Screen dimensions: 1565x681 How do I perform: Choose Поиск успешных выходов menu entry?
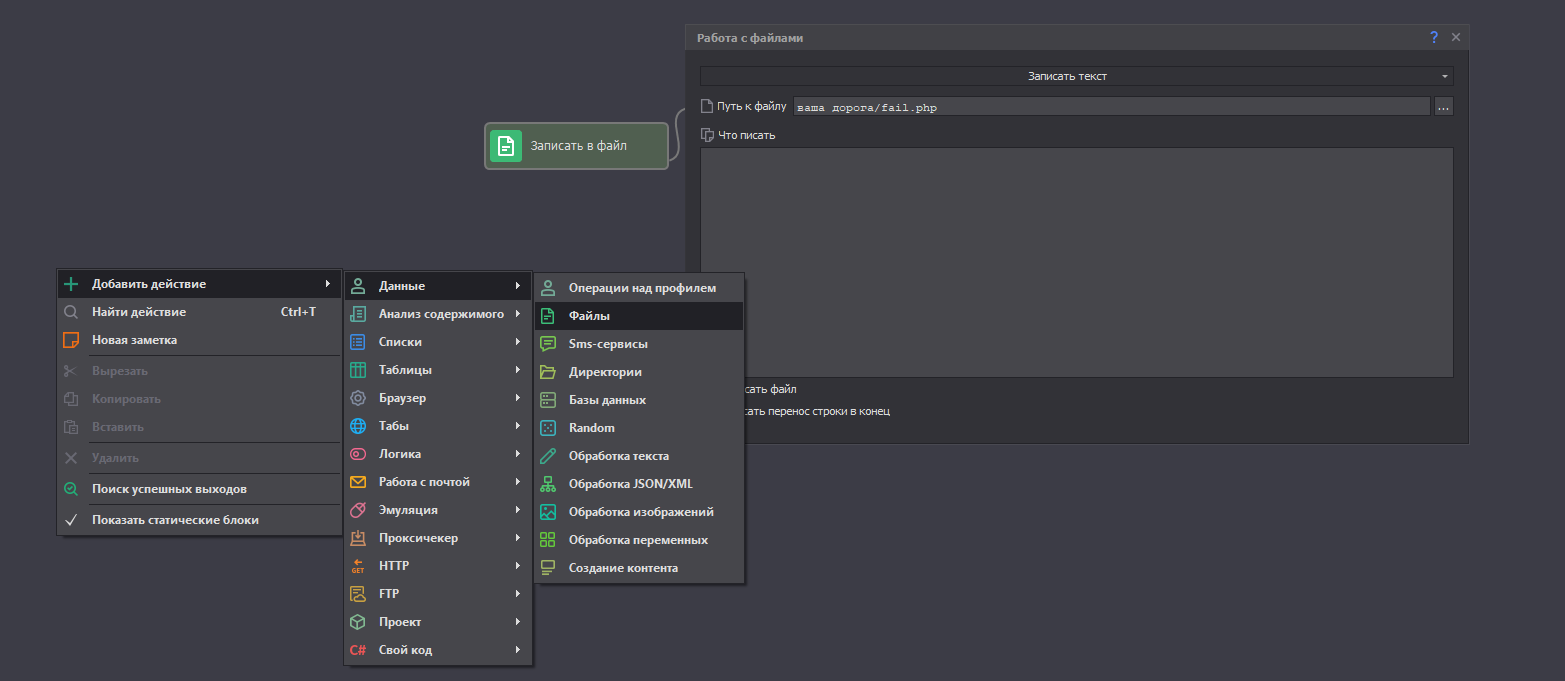click(x=199, y=489)
